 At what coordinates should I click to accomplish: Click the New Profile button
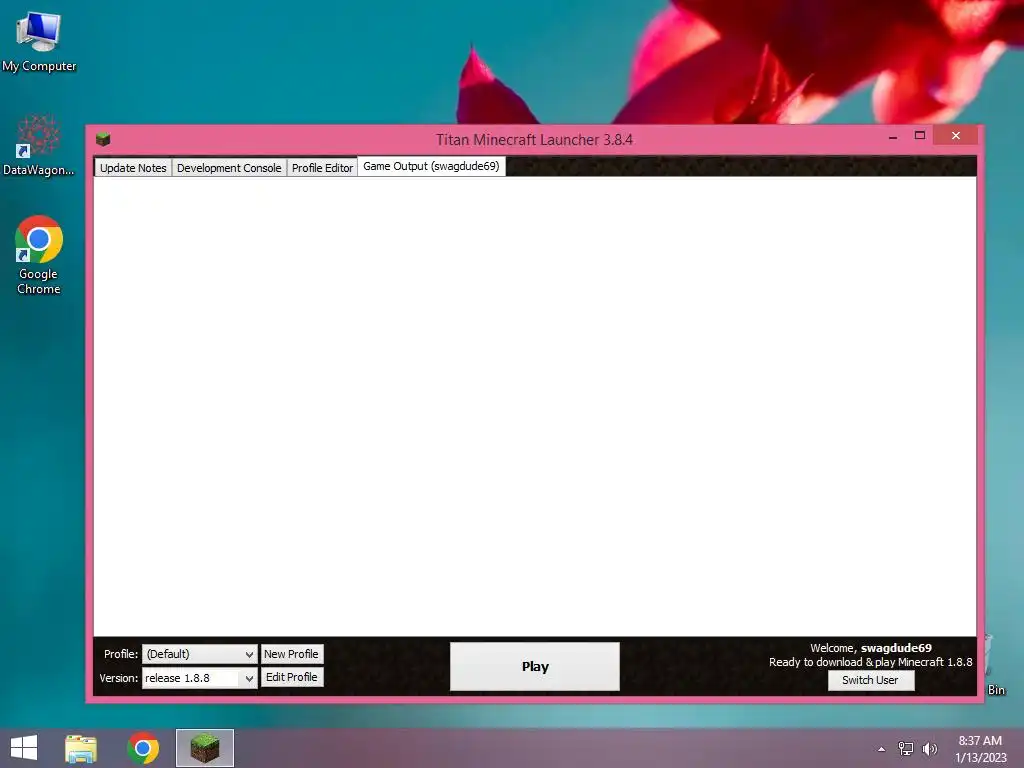291,654
